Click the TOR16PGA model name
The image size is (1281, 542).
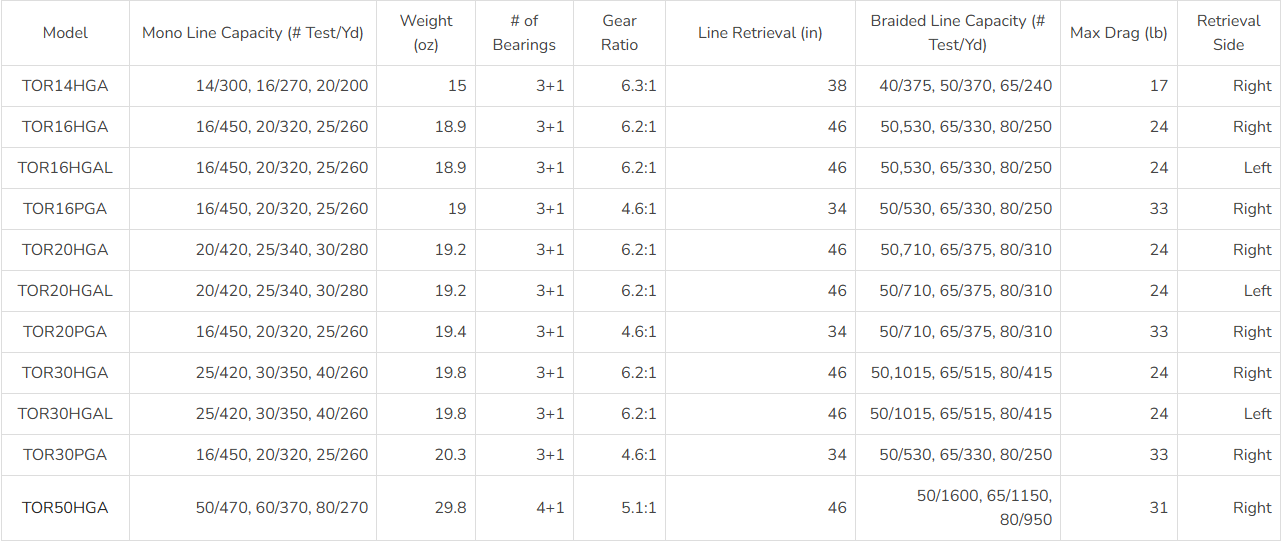click(x=65, y=209)
